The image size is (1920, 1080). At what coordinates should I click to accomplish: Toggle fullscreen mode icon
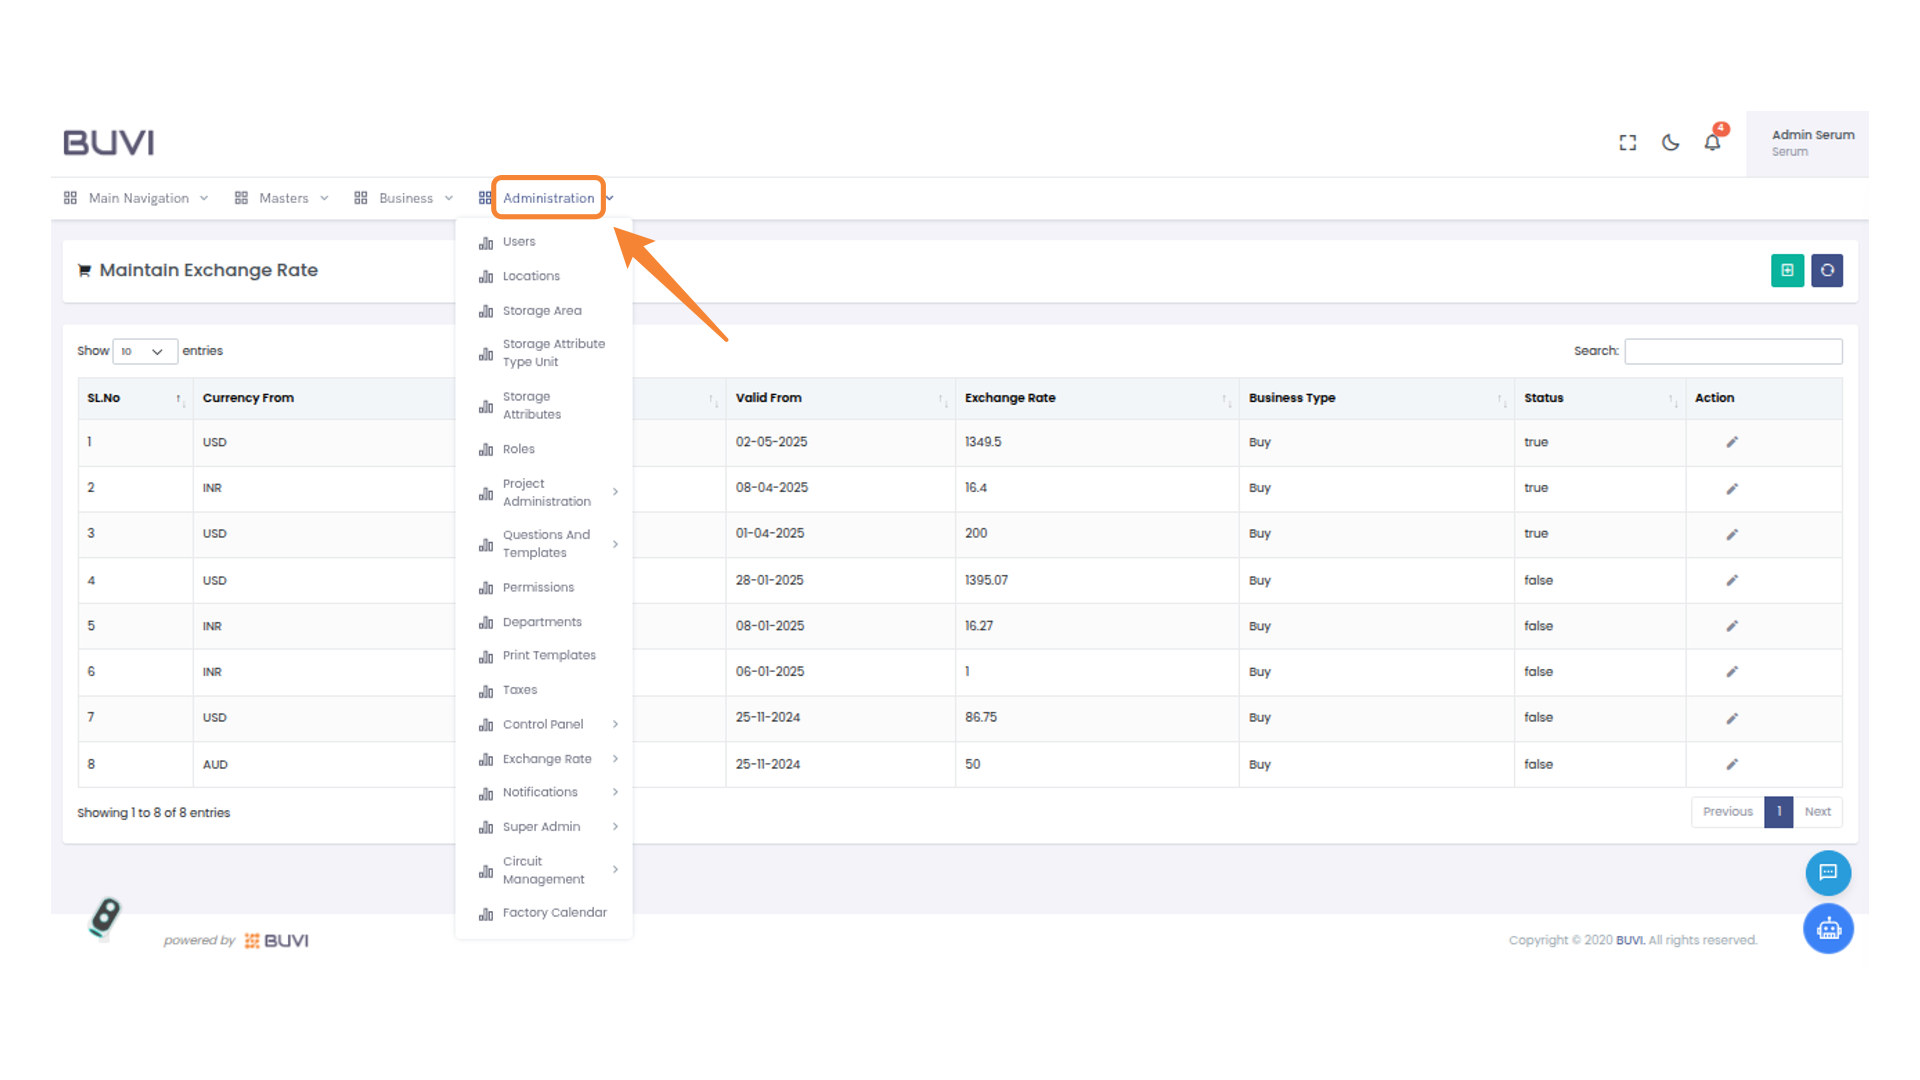pyautogui.click(x=1628, y=143)
